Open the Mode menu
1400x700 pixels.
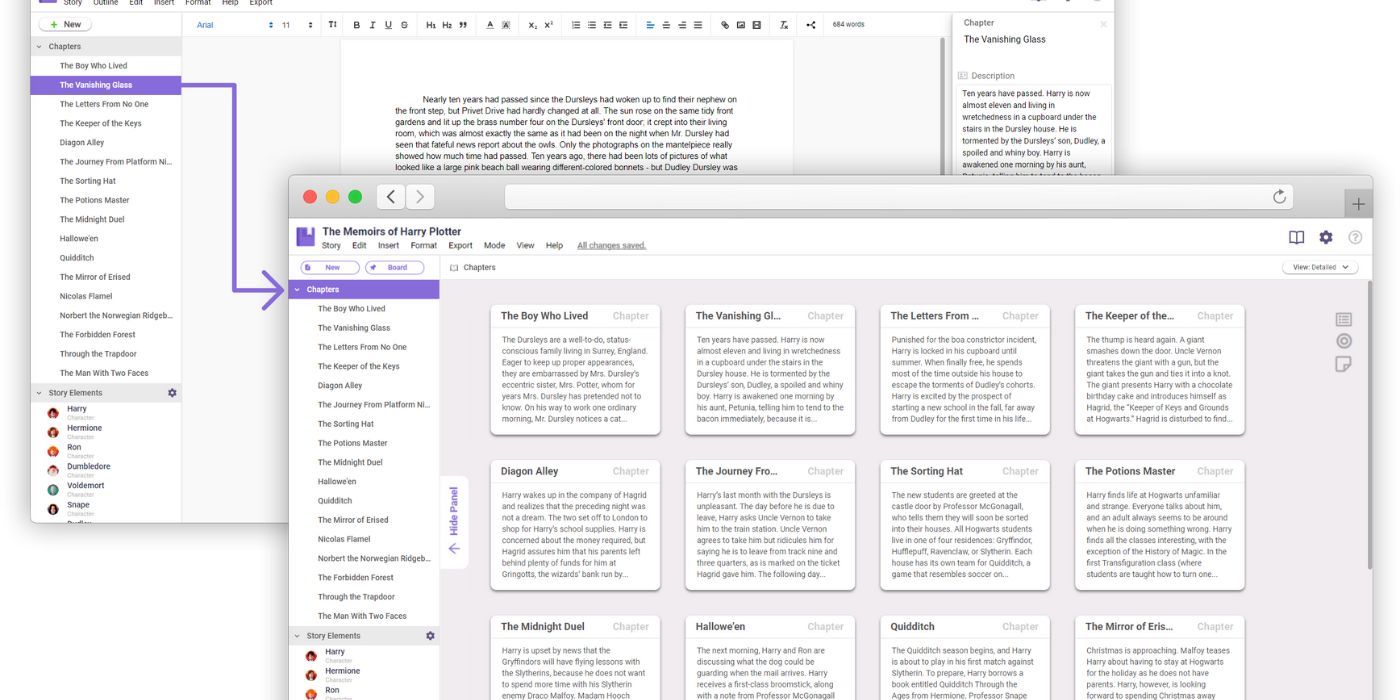[x=494, y=246]
